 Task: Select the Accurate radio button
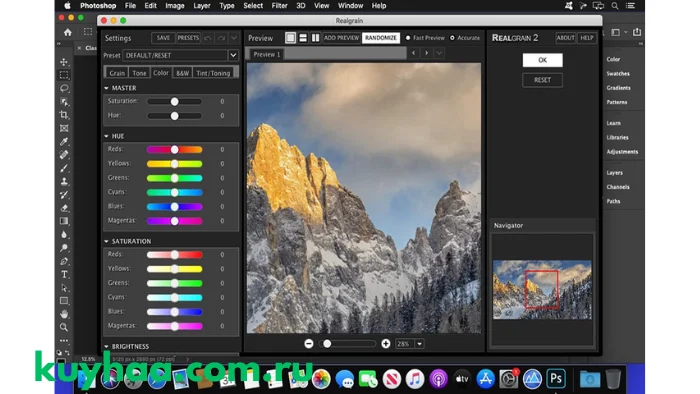point(452,38)
